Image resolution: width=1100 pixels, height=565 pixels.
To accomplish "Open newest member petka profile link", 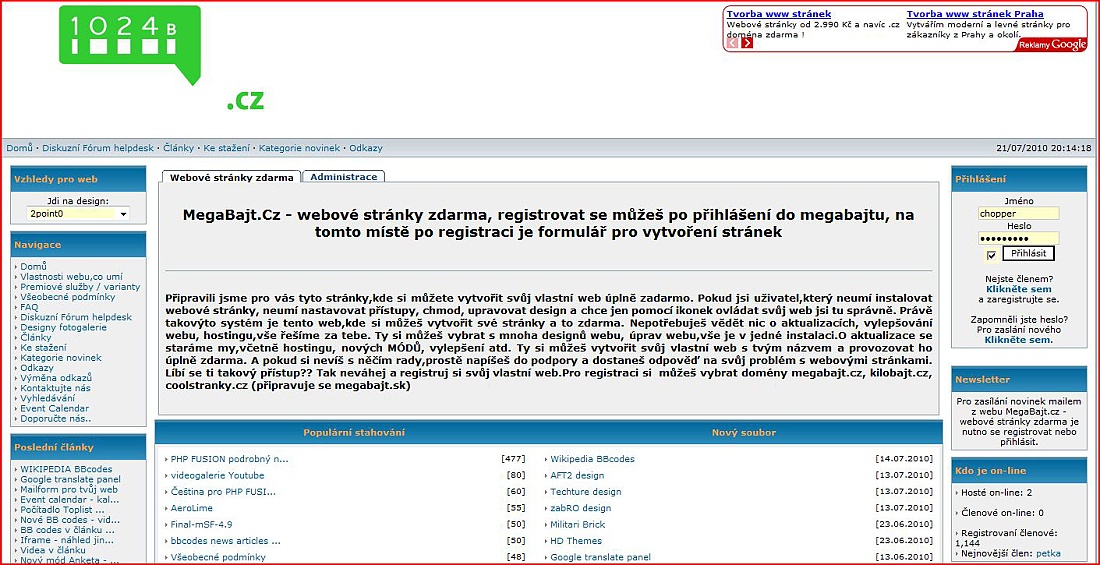I will pos(1048,553).
